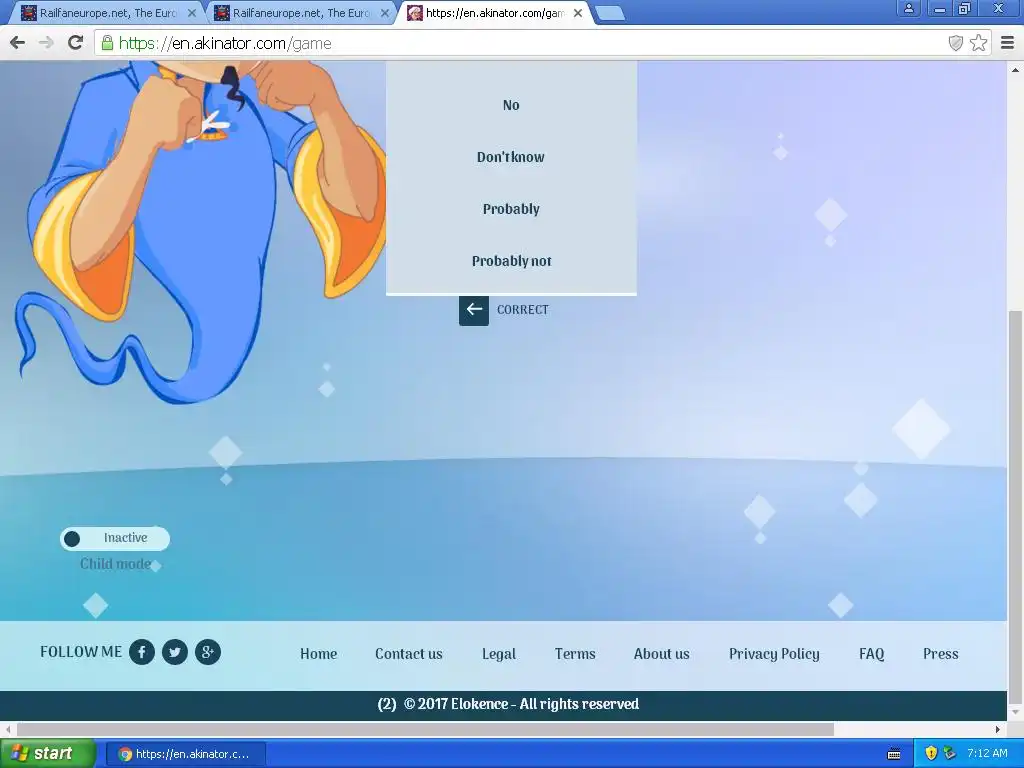Open Akinator's Twitter page icon

click(x=174, y=652)
